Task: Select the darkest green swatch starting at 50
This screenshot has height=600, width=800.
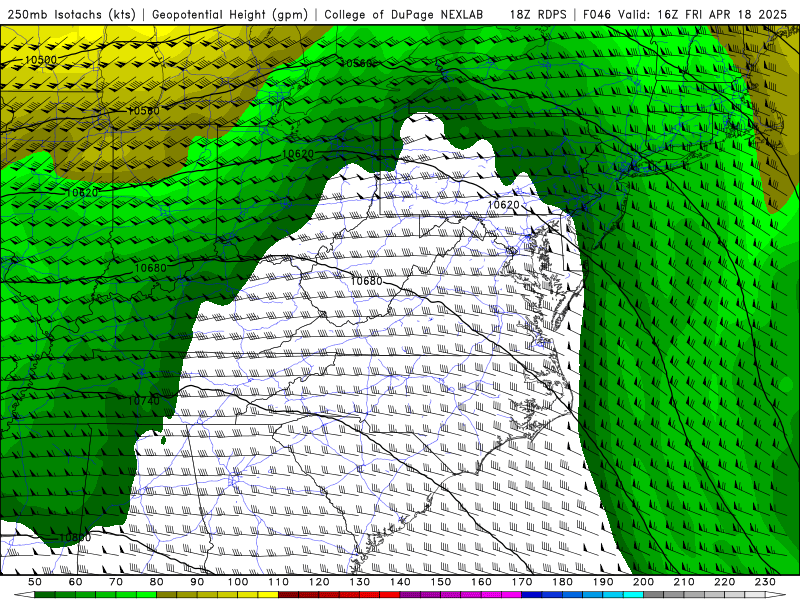Action: click(x=45, y=595)
